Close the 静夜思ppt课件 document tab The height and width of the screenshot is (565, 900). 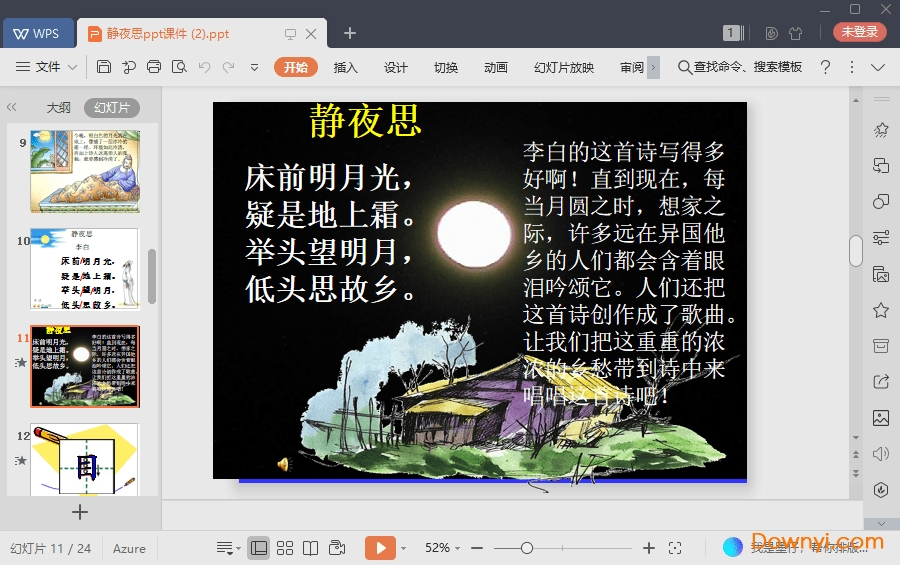pos(311,34)
